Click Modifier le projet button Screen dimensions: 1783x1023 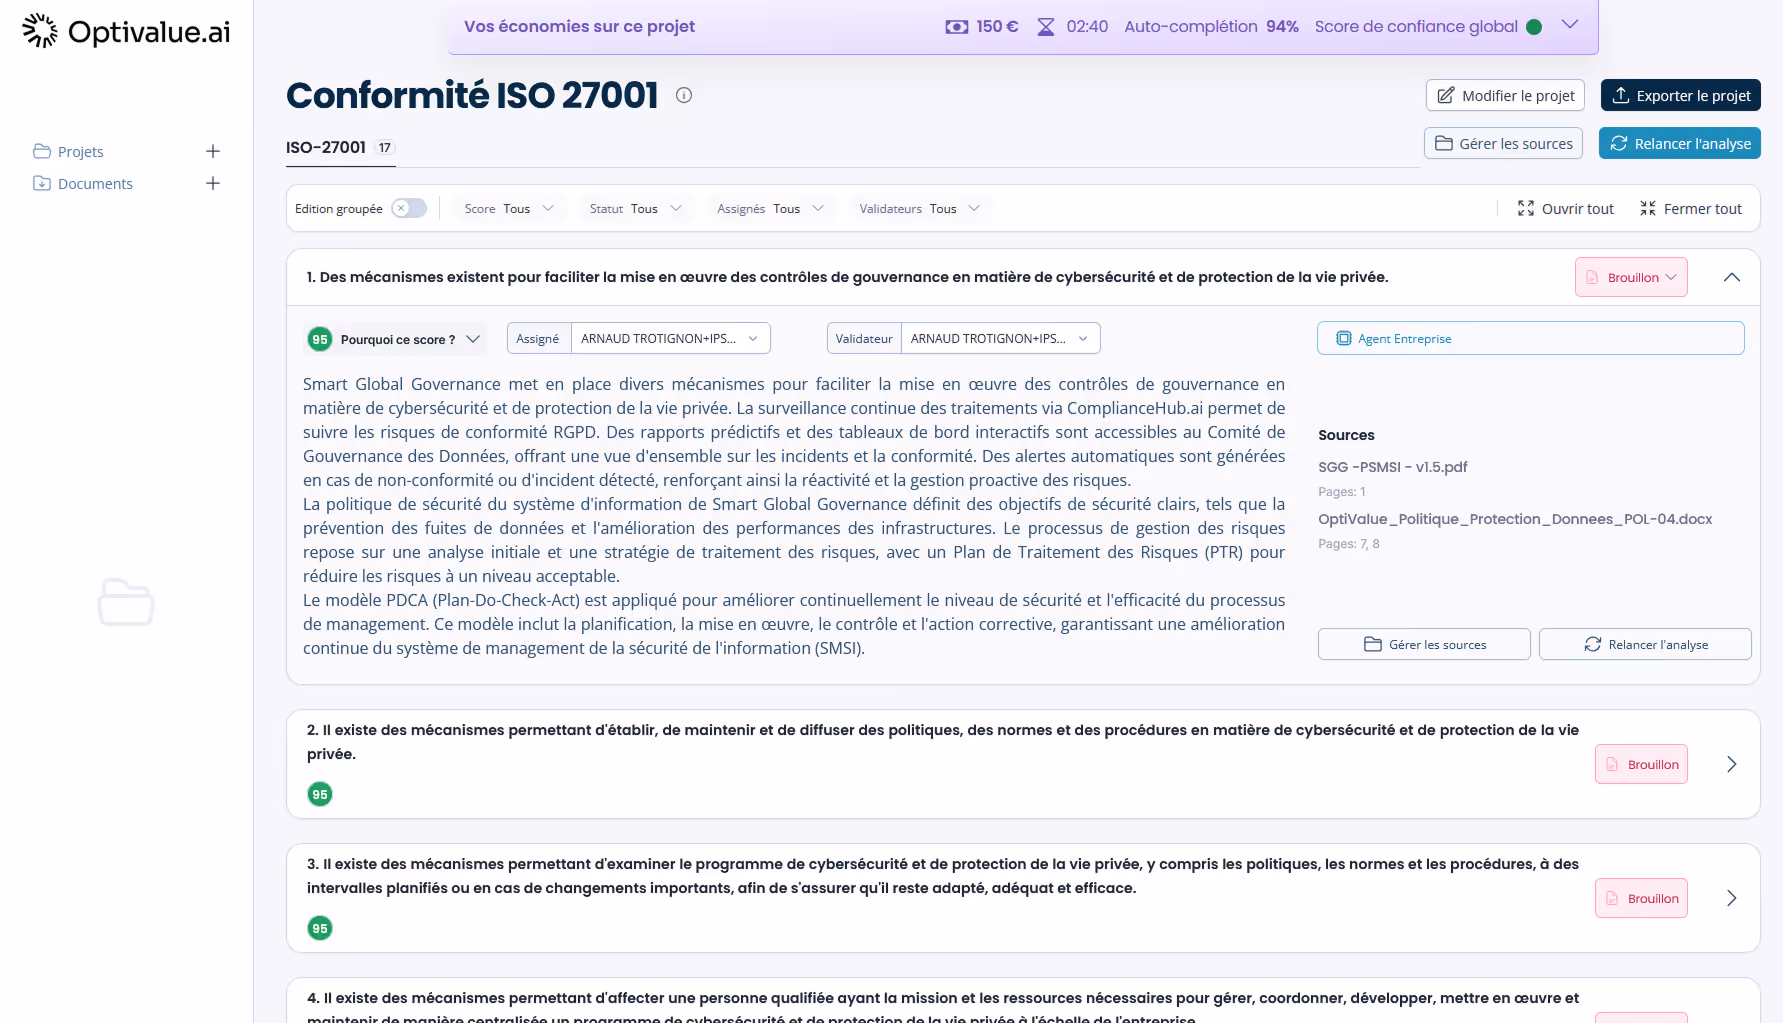[1505, 95]
